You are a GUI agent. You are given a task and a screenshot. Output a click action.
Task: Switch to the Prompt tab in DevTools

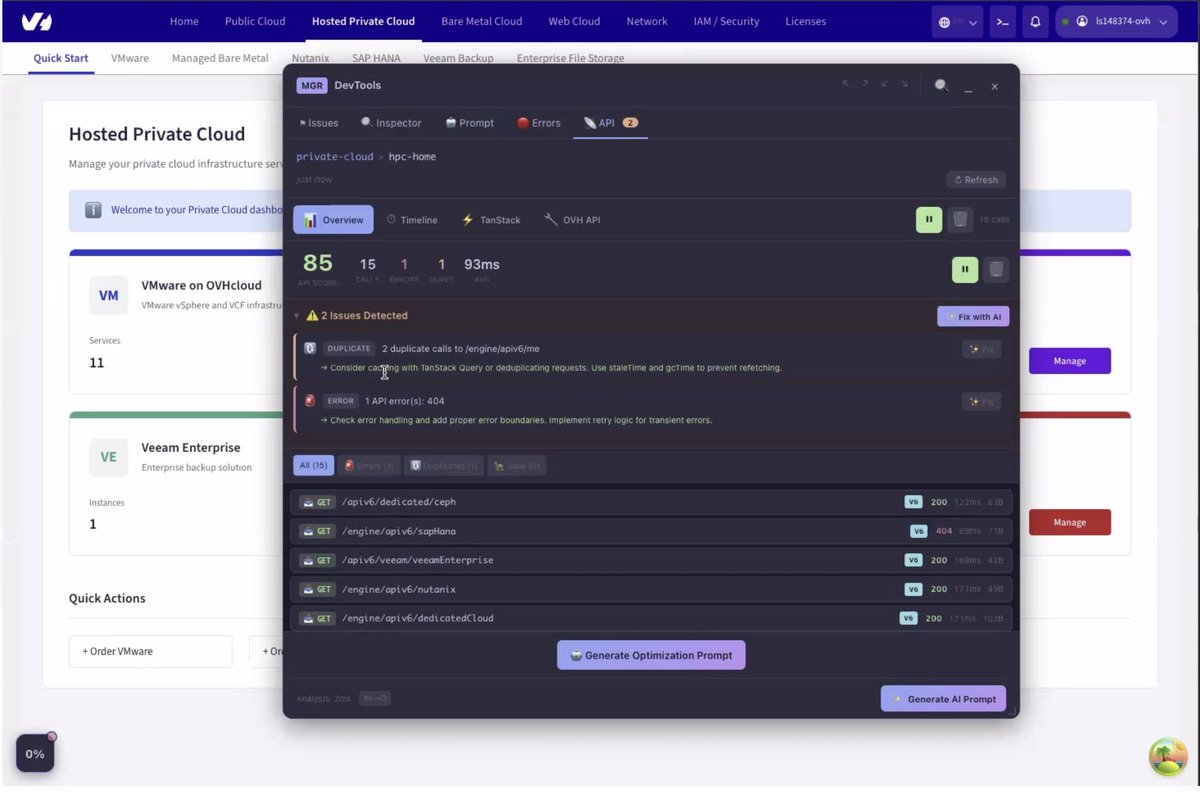point(470,123)
